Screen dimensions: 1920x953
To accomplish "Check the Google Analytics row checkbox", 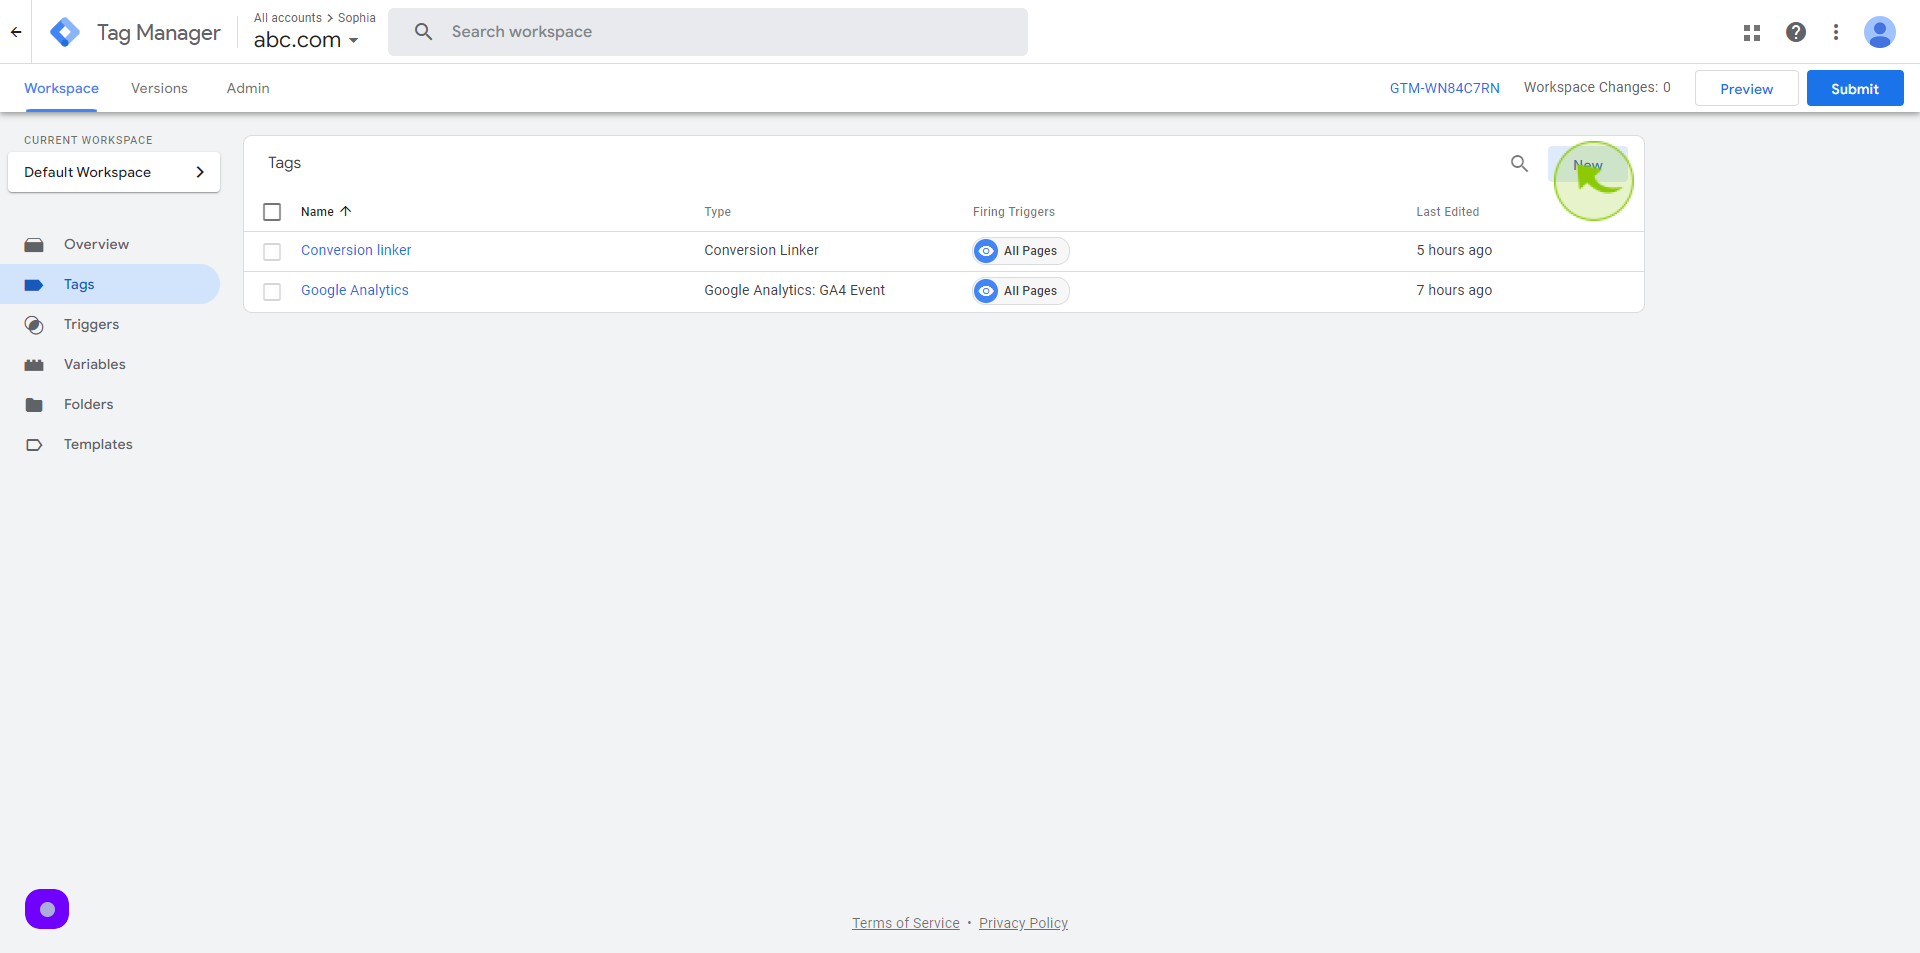I will [x=272, y=292].
